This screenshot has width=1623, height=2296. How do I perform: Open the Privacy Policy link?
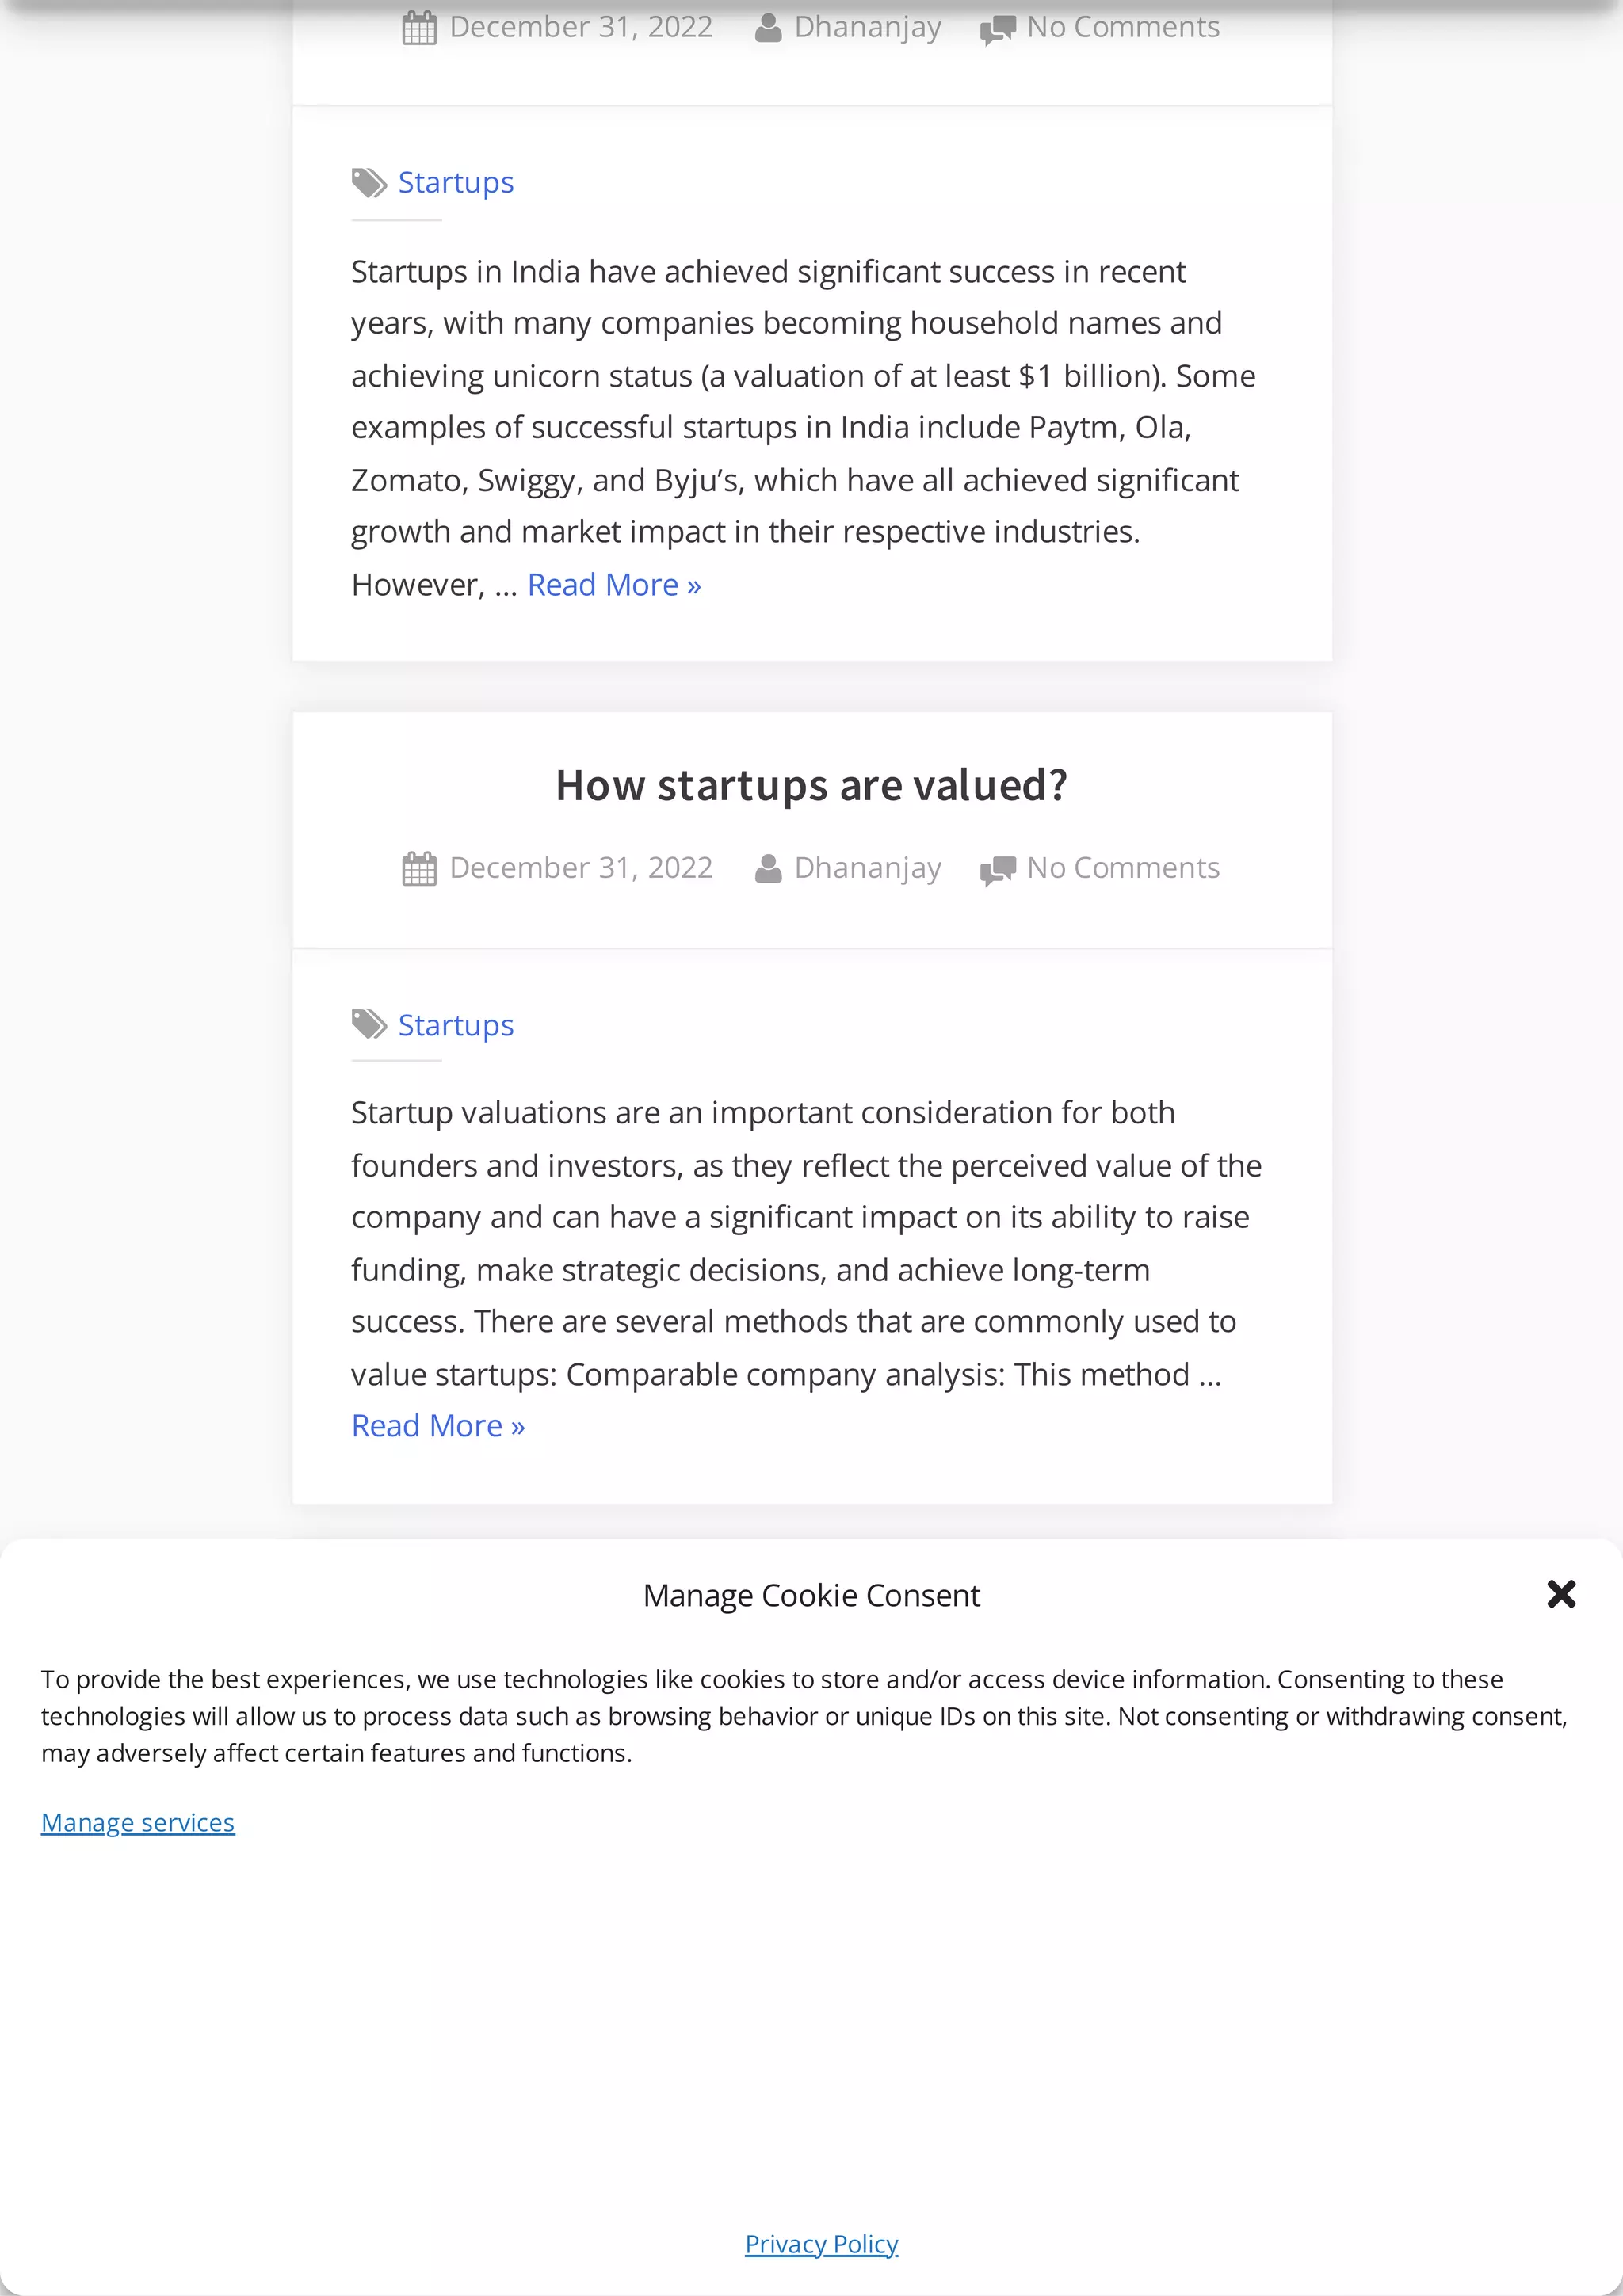821,2244
